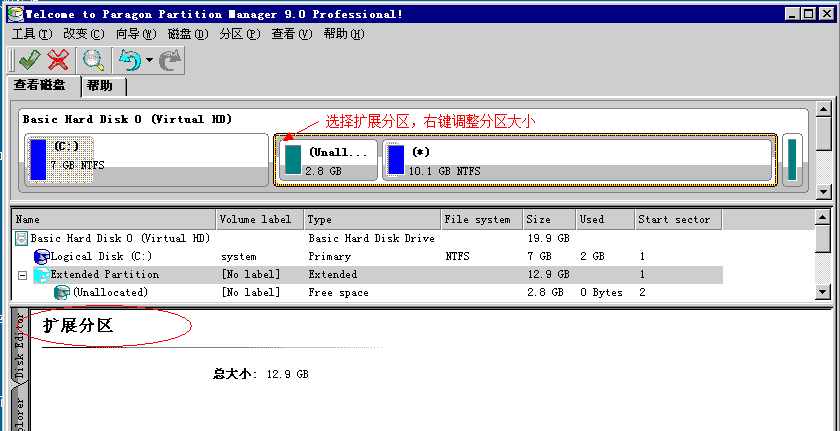Click the Basic Hard Disk 0 drive icon

(21, 239)
